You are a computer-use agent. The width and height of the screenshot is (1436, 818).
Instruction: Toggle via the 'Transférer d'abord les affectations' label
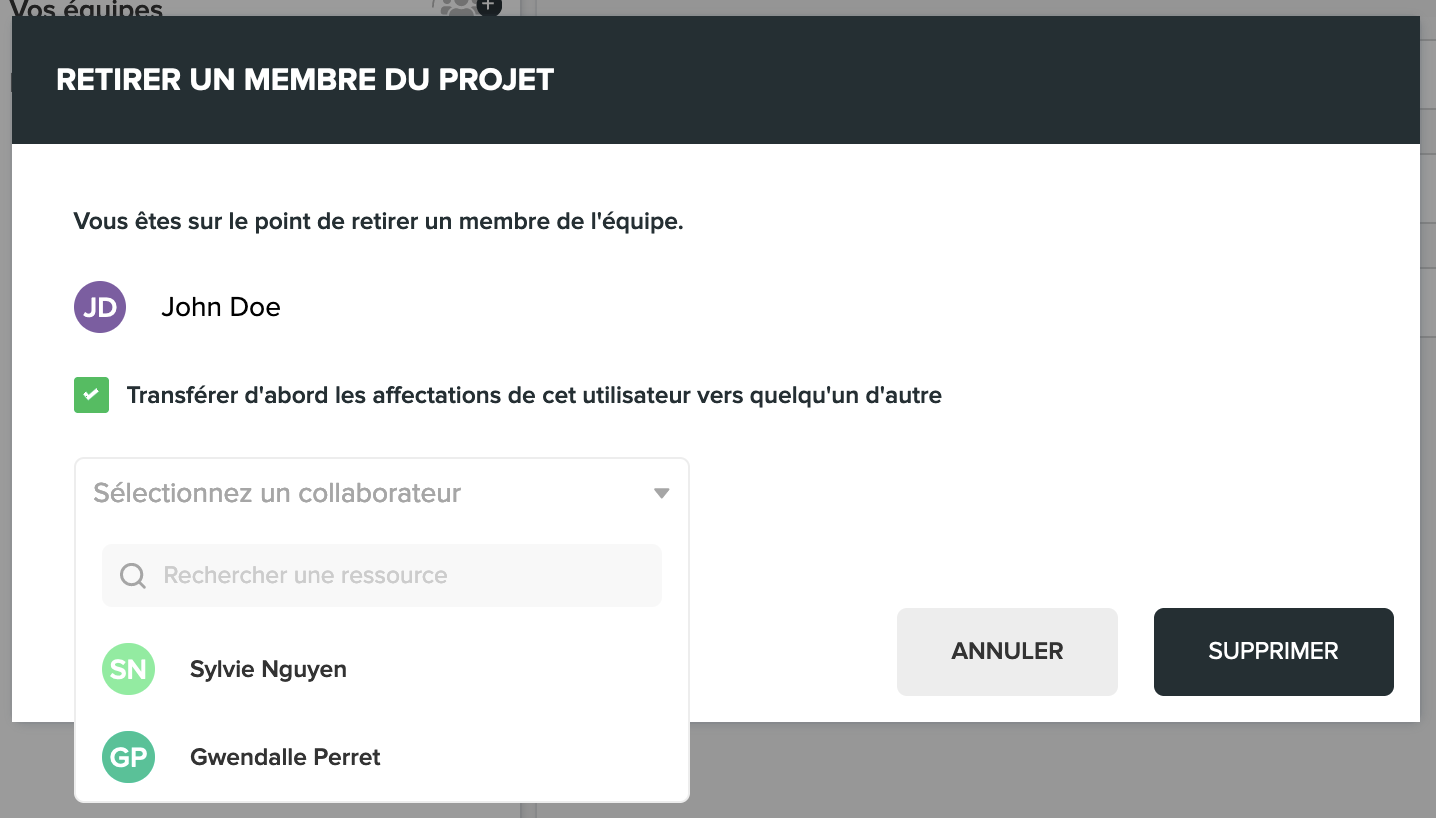[x=534, y=395]
